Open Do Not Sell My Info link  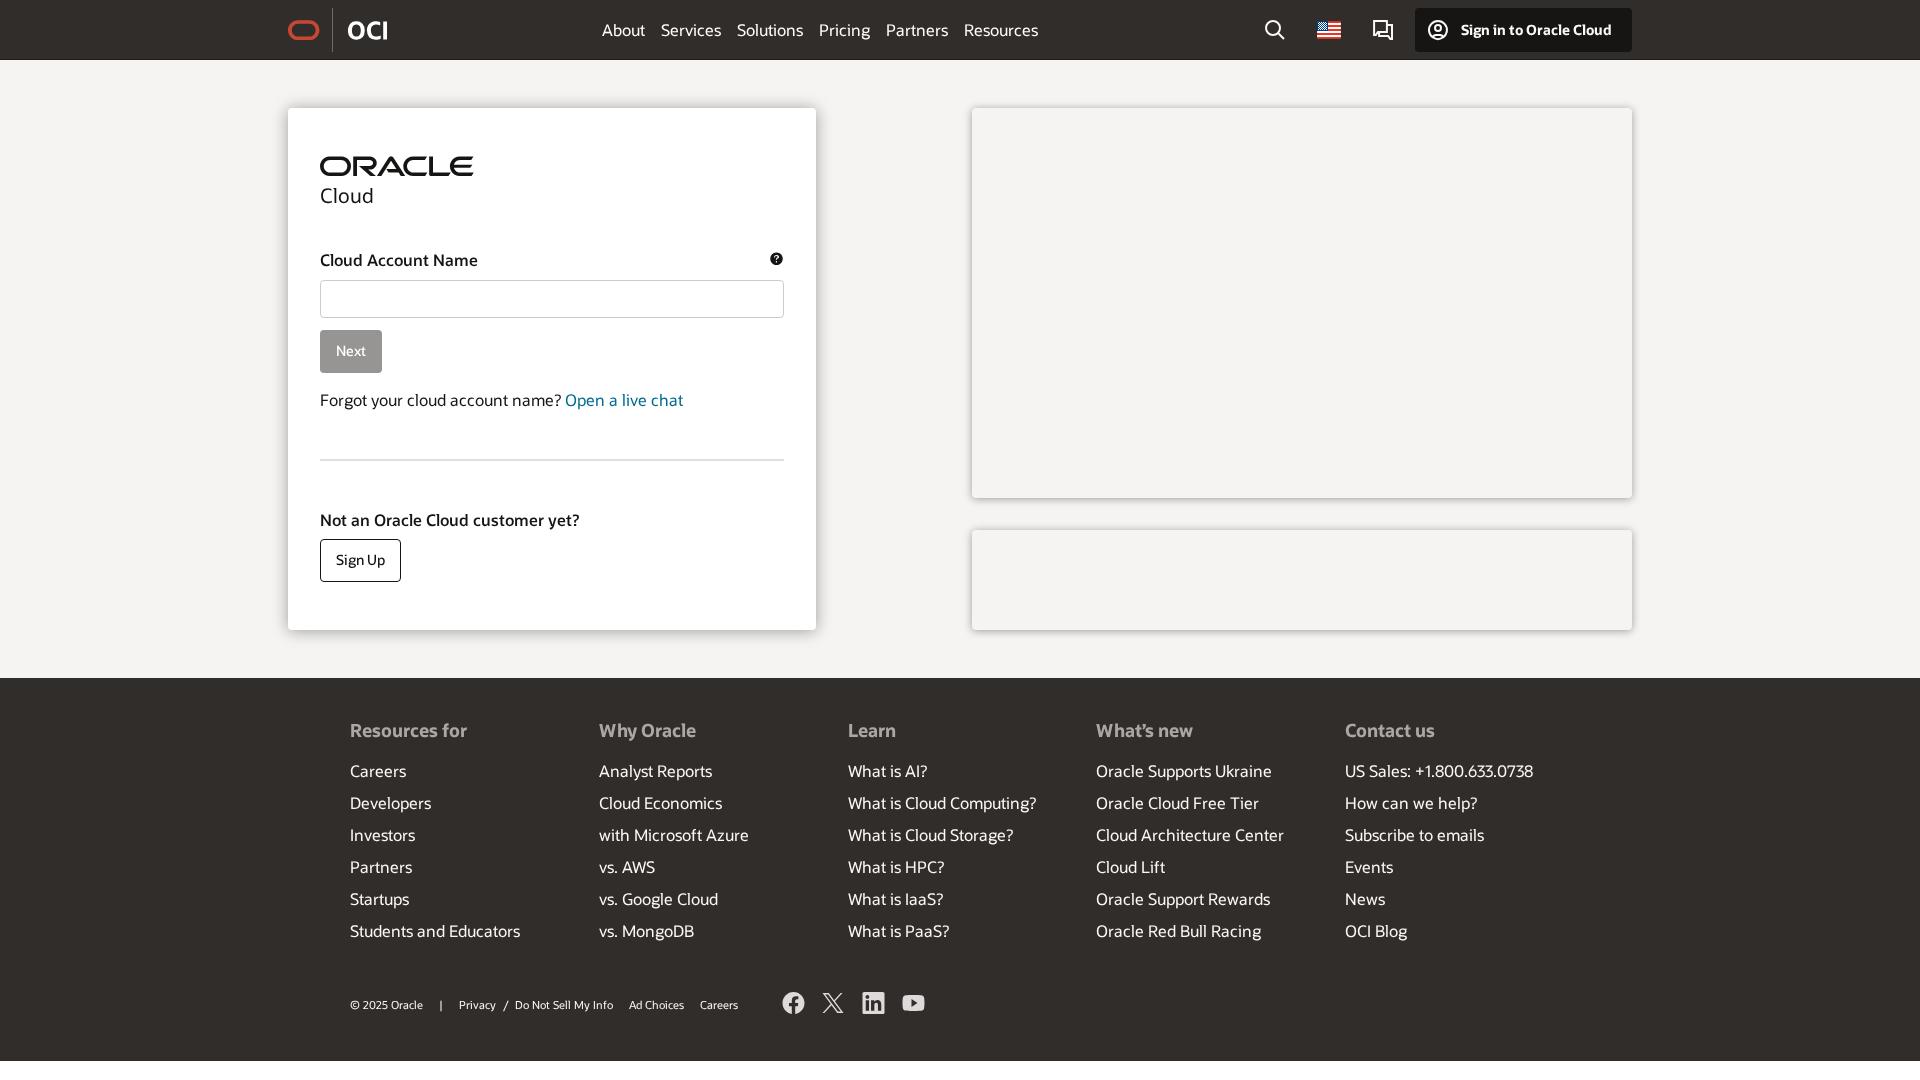point(564,1005)
